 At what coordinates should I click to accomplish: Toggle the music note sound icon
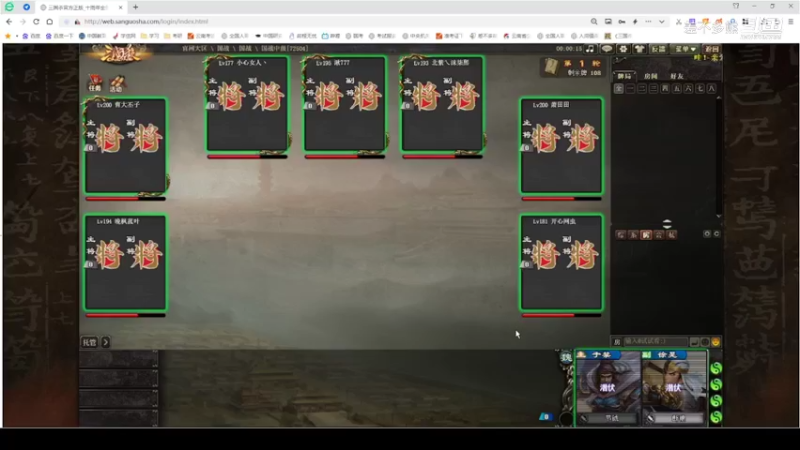click(590, 48)
